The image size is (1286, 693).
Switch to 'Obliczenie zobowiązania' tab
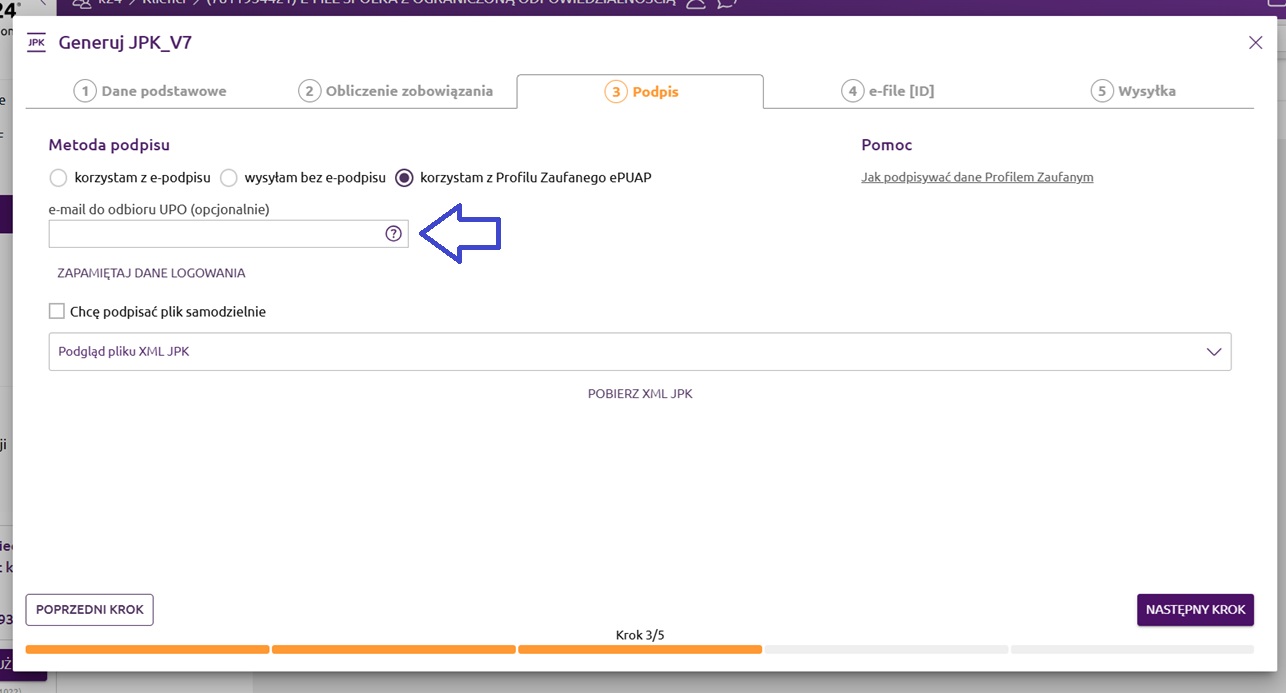point(396,91)
